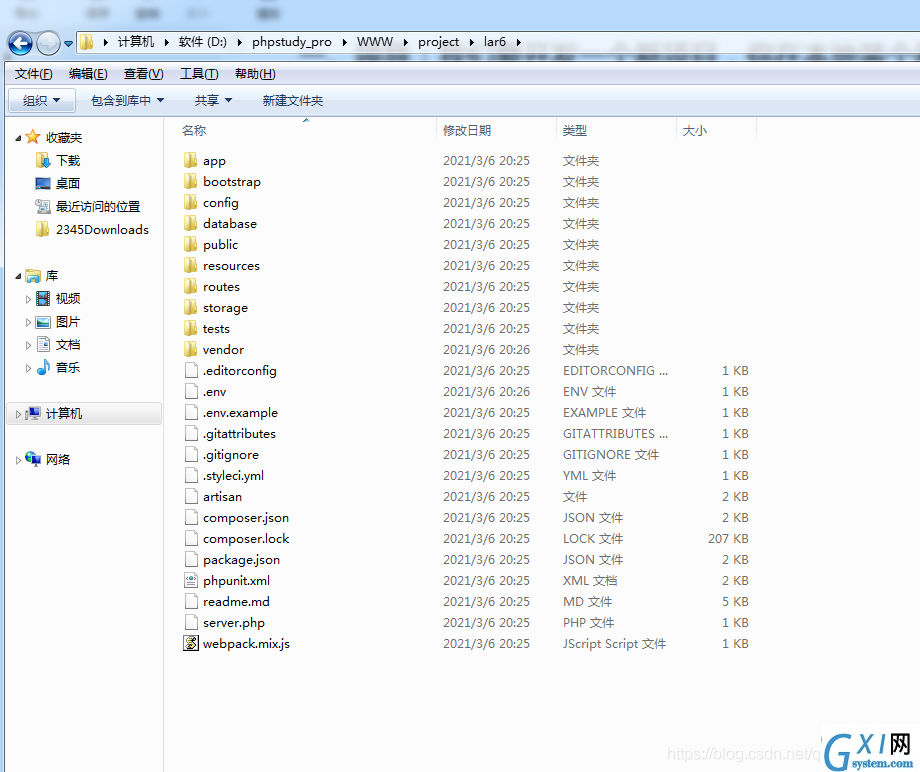This screenshot has width=920, height=772.
Task: Open the Edit (编辑) menu
Action: (x=88, y=73)
